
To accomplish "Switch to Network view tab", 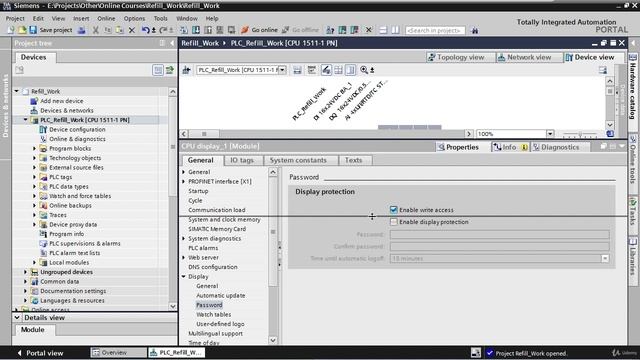I will pos(529,57).
